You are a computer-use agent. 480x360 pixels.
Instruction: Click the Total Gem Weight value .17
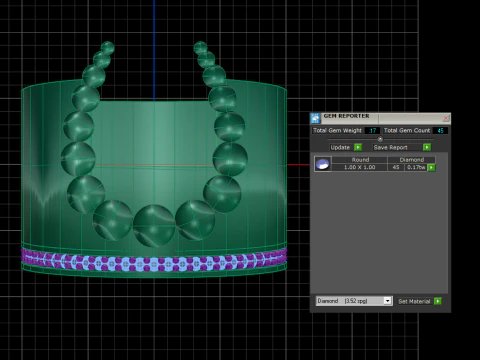click(x=372, y=131)
